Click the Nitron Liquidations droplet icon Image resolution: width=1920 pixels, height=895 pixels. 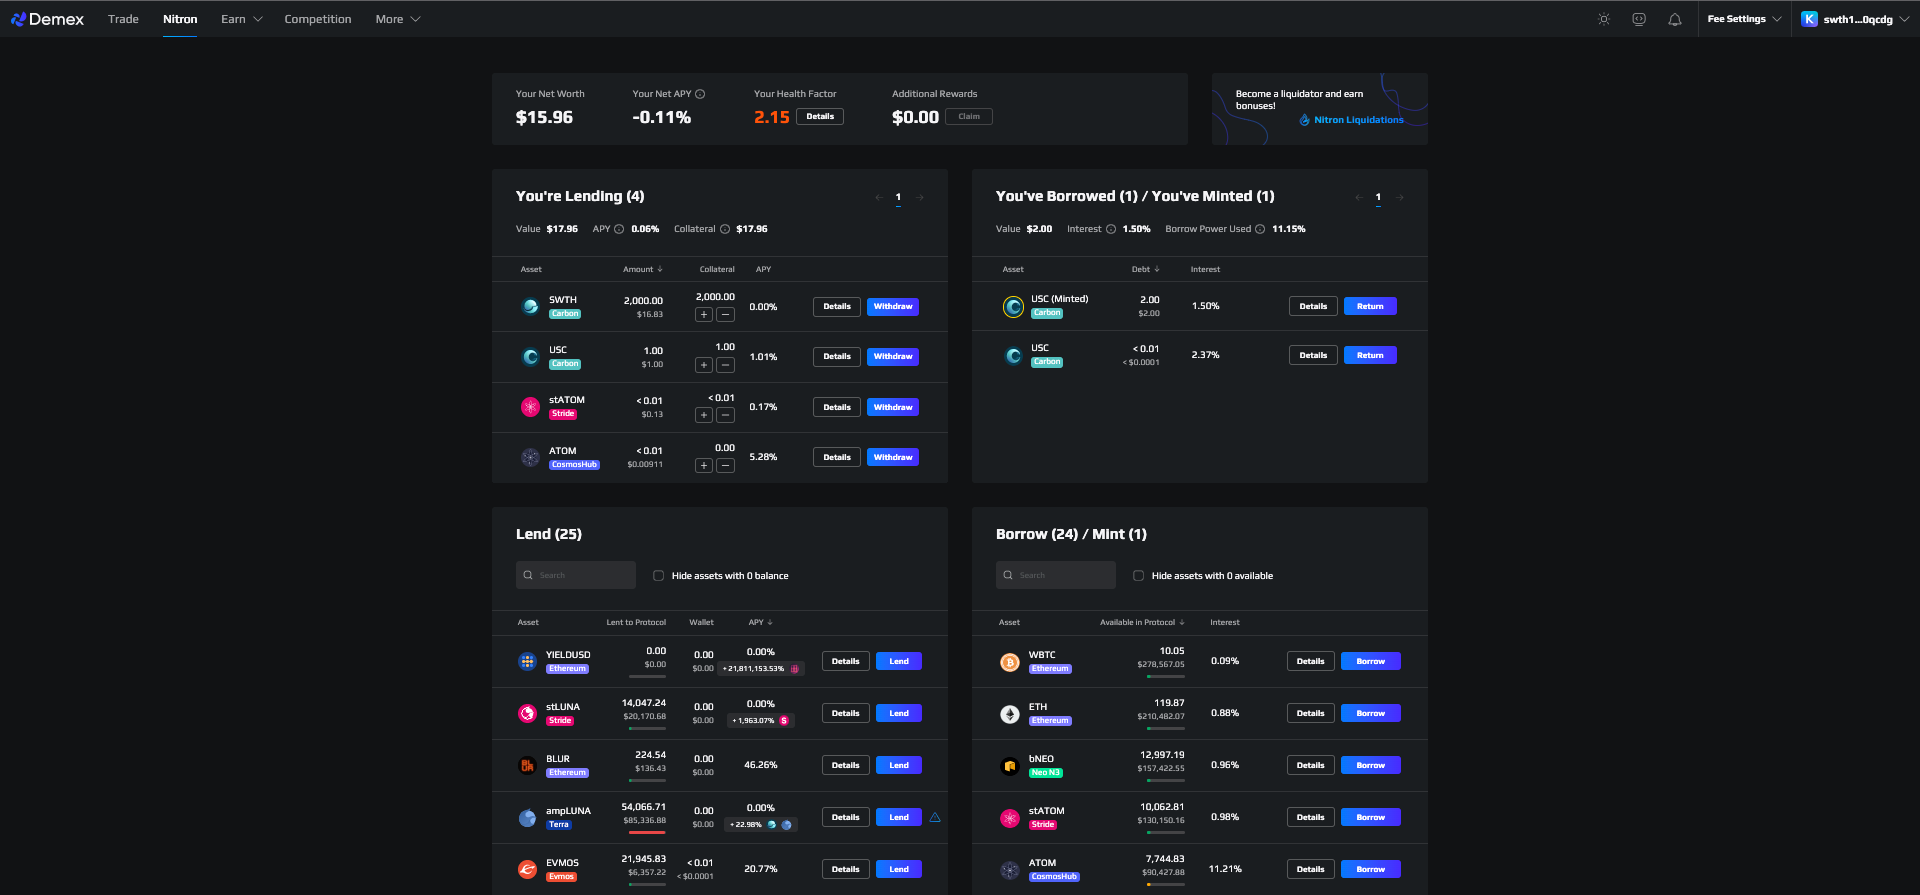pyautogui.click(x=1304, y=120)
